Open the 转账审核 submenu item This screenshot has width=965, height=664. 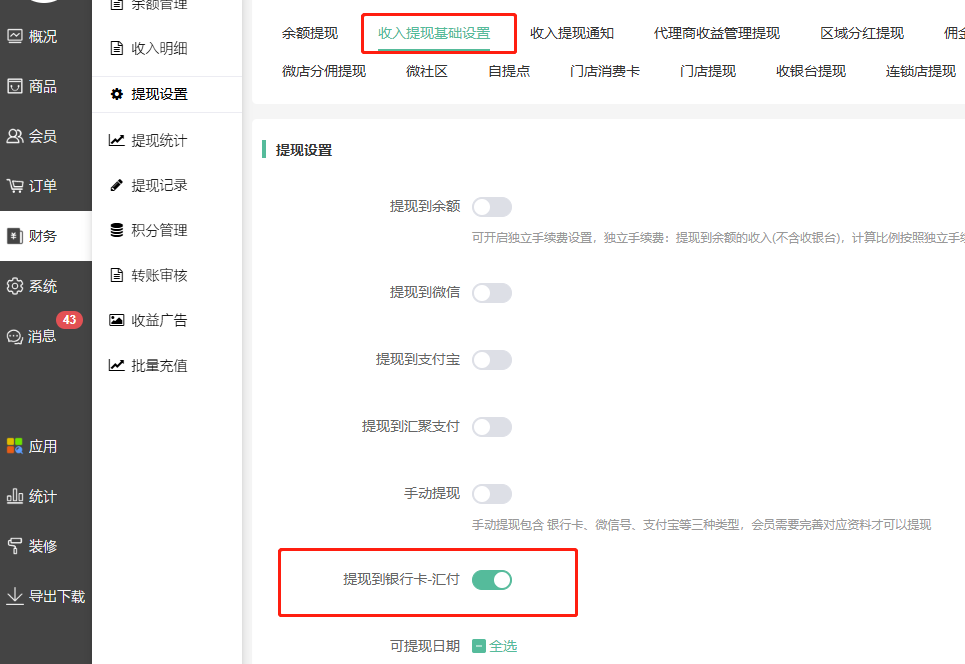[x=159, y=275]
